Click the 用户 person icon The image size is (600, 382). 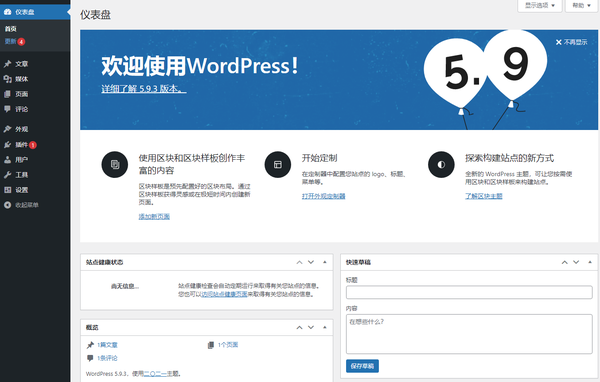(x=7, y=160)
